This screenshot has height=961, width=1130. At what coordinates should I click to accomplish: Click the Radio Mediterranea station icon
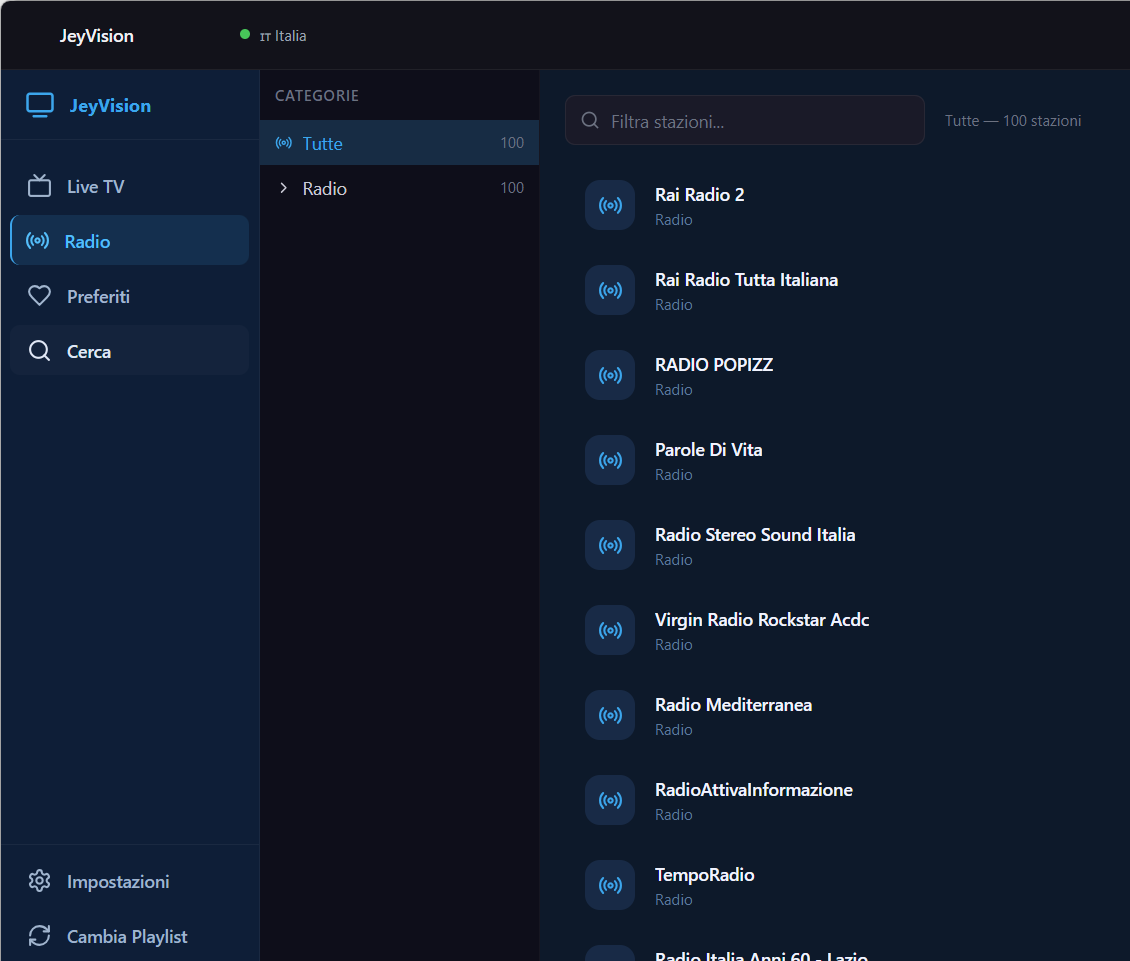pos(610,716)
